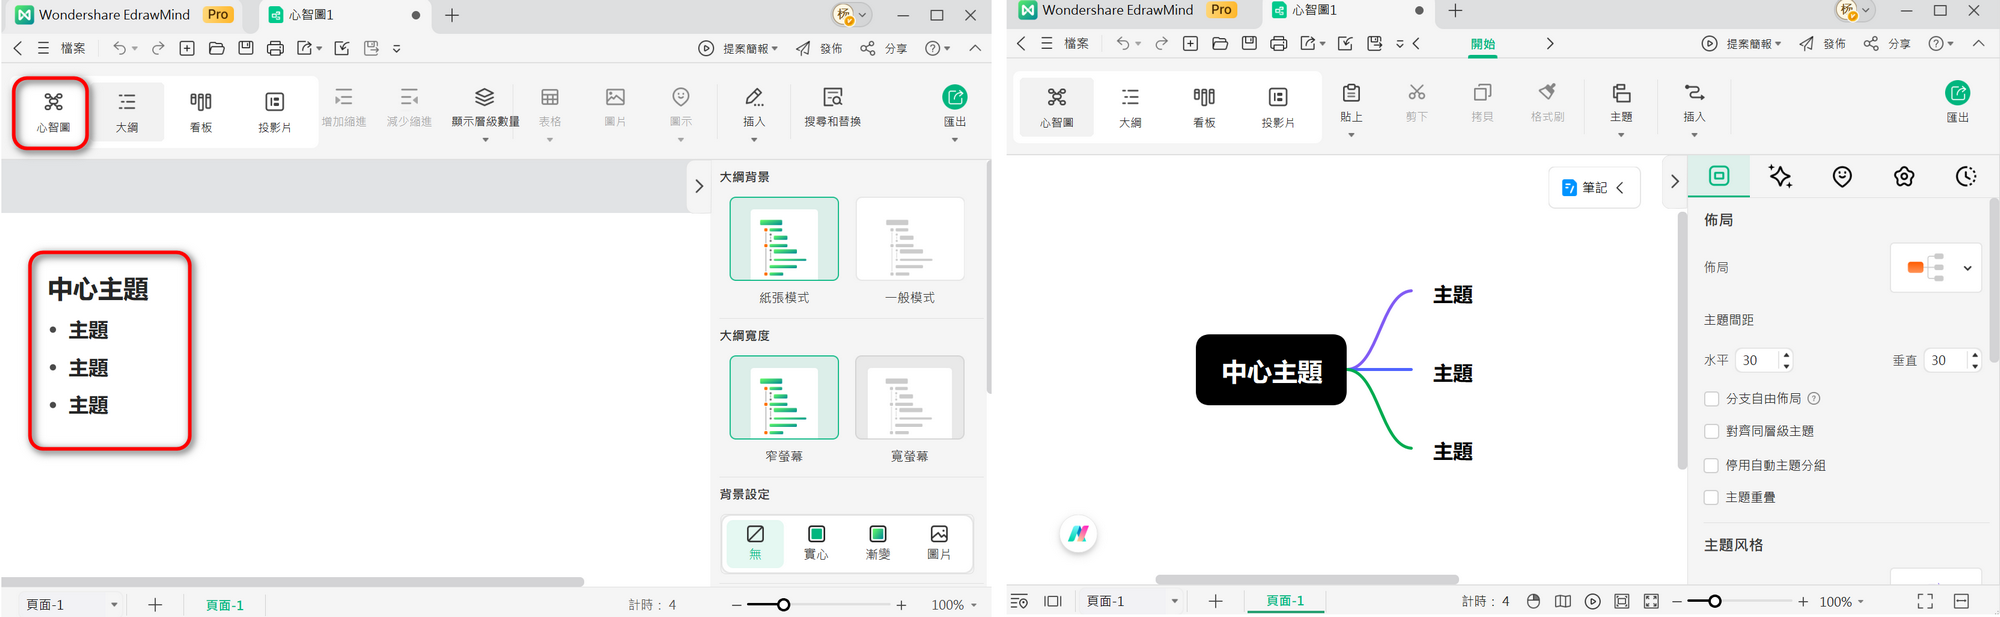Image resolution: width=2000 pixels, height=617 pixels.
Task: Click redo arrow in right window toolbar
Action: click(x=1161, y=43)
